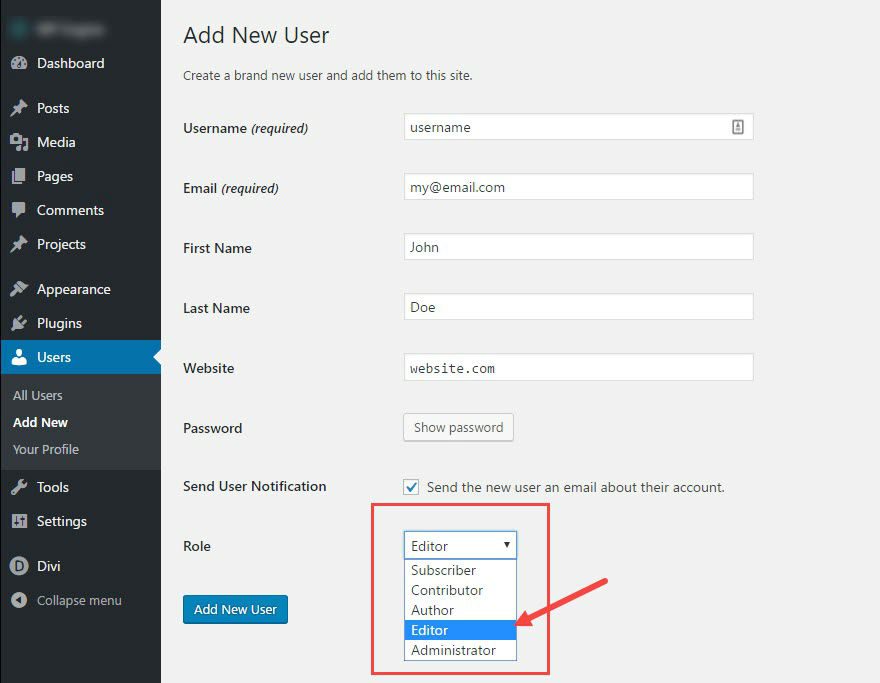Click the Dashboard gauge icon
880x683 pixels.
(19, 63)
